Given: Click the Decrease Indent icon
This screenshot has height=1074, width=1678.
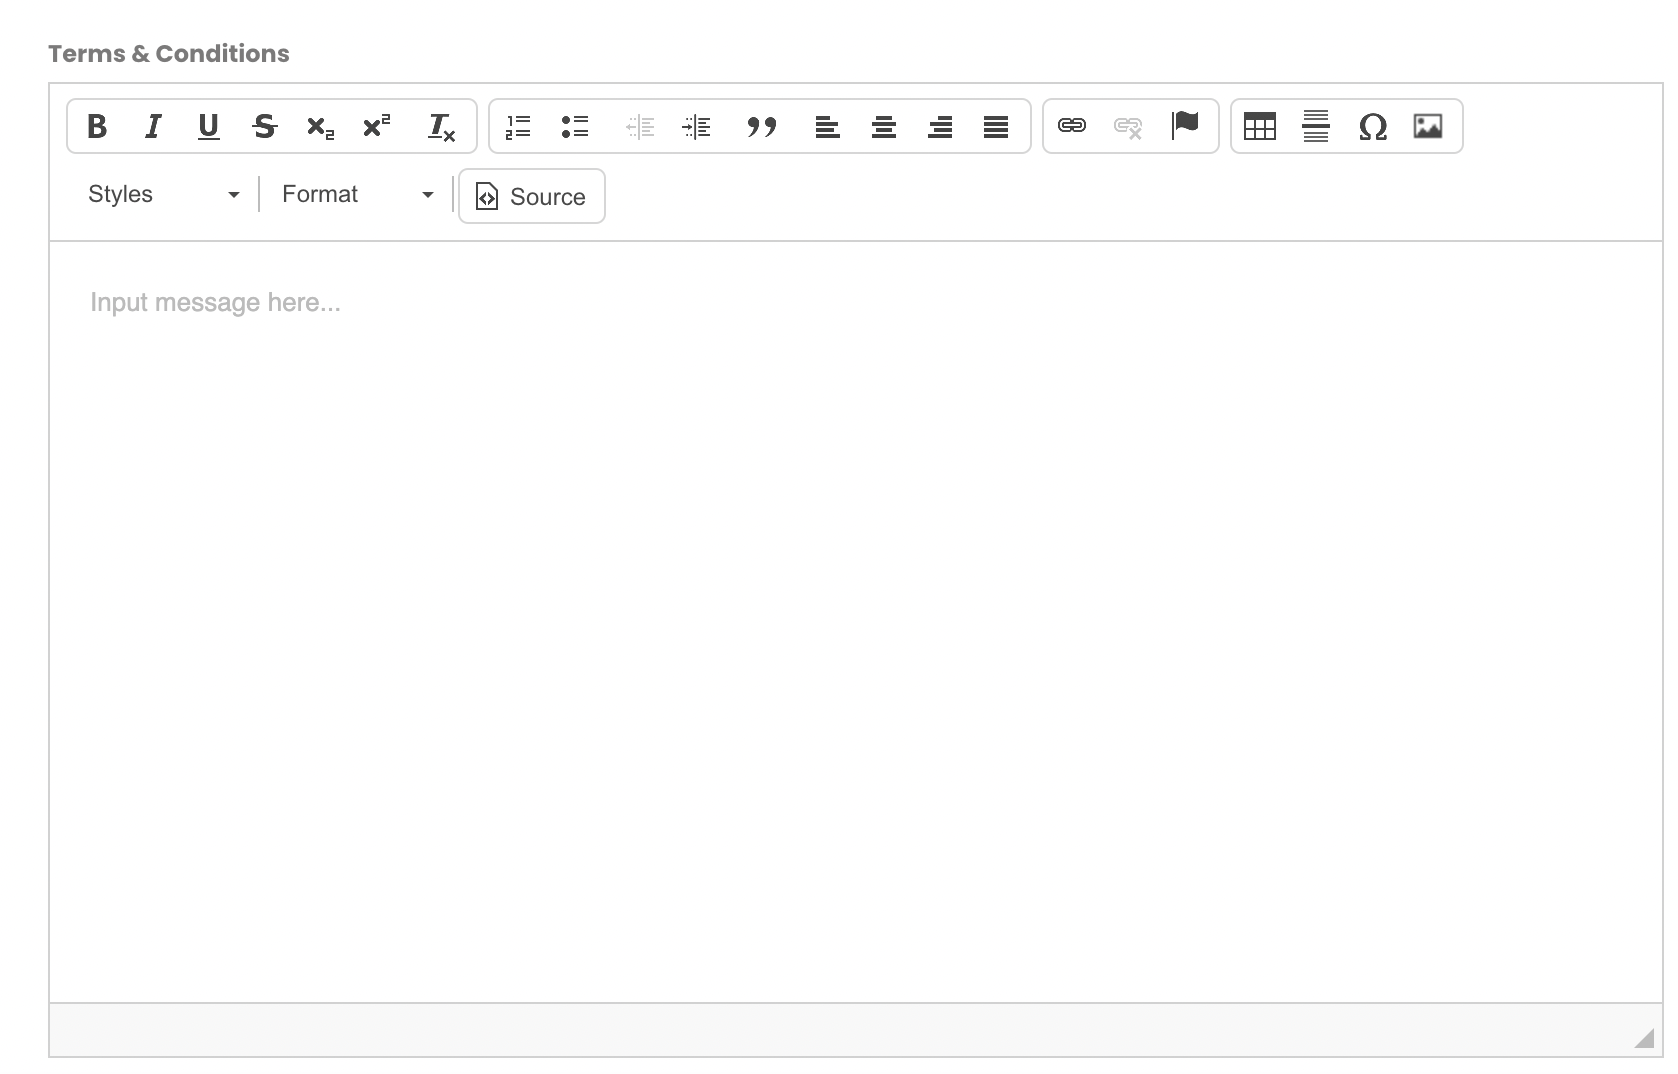Looking at the screenshot, I should click(x=640, y=126).
